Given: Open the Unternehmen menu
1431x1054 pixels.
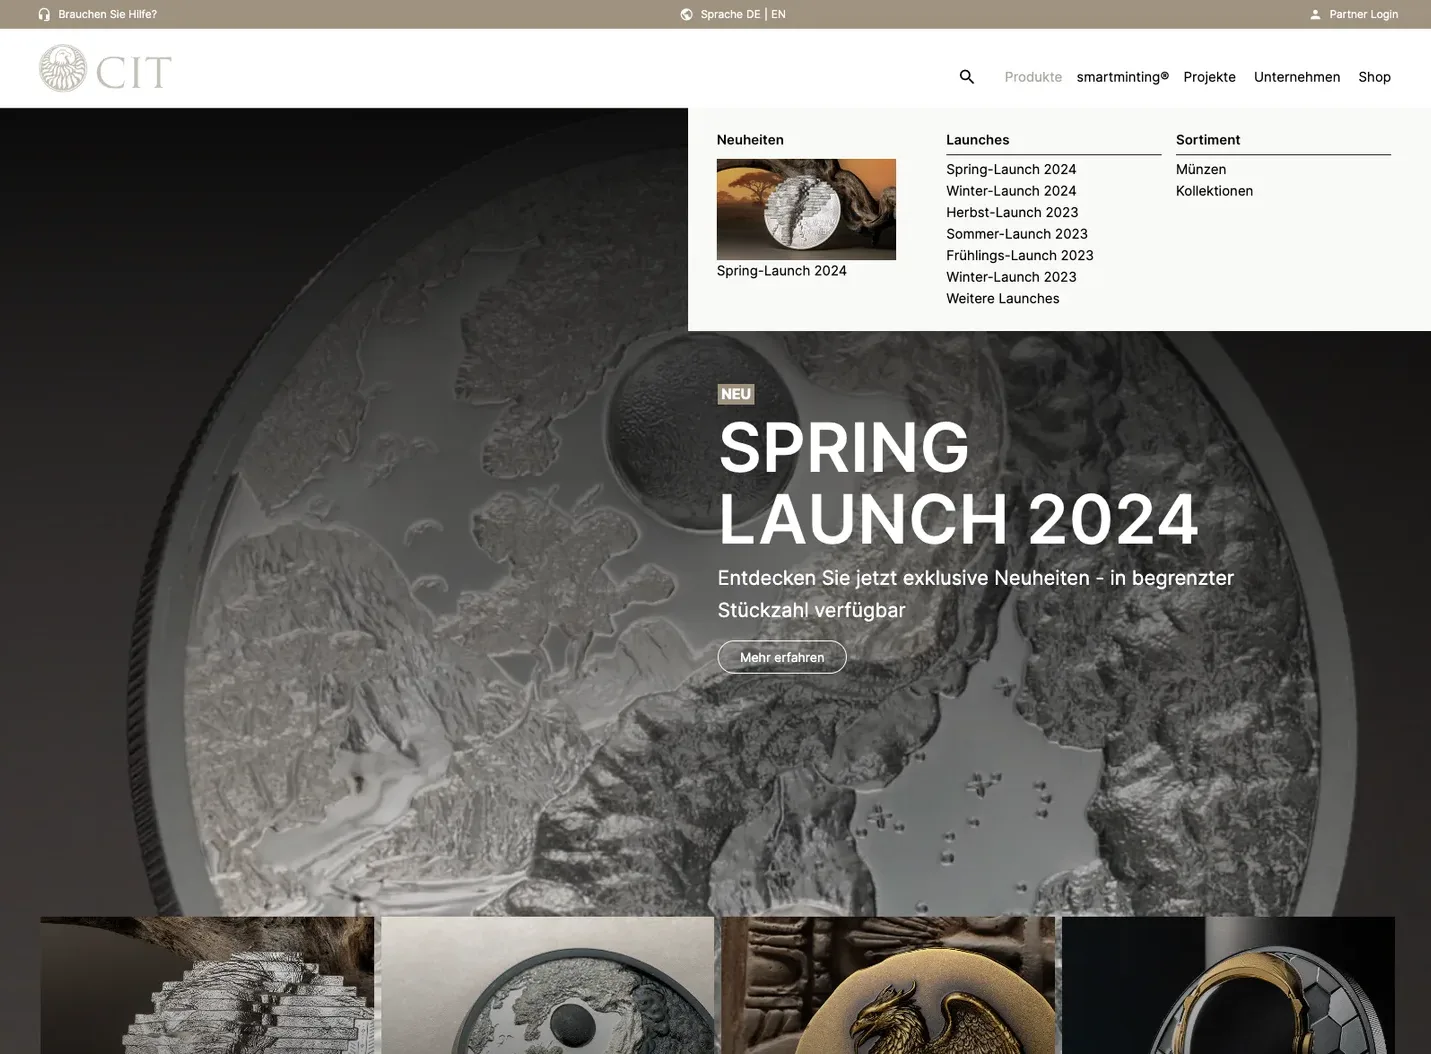Looking at the screenshot, I should pyautogui.click(x=1296, y=77).
